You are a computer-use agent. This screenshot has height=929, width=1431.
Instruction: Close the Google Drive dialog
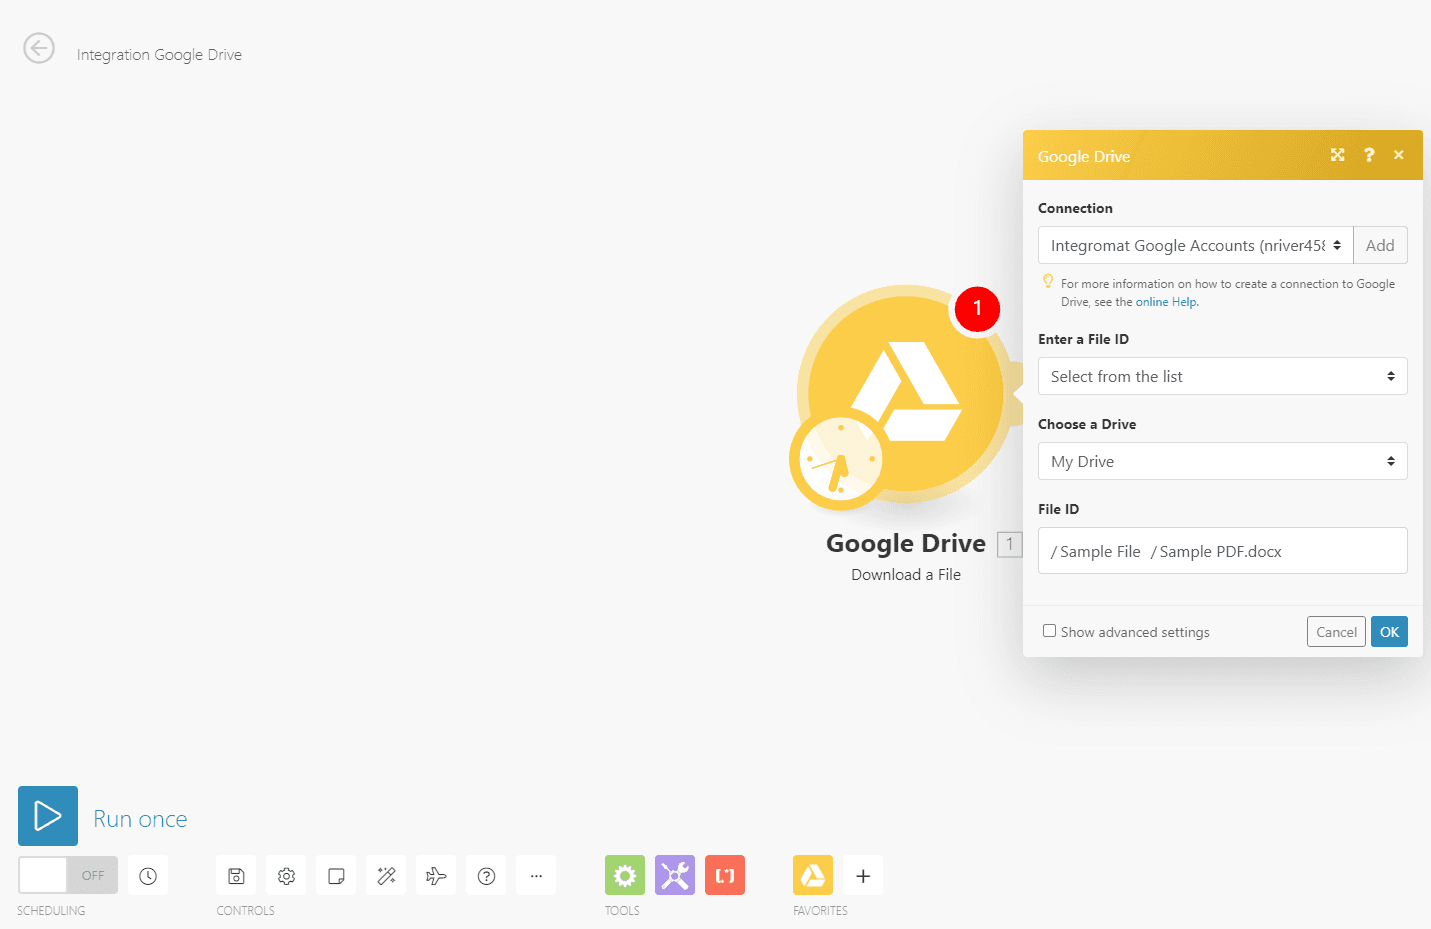(x=1399, y=155)
